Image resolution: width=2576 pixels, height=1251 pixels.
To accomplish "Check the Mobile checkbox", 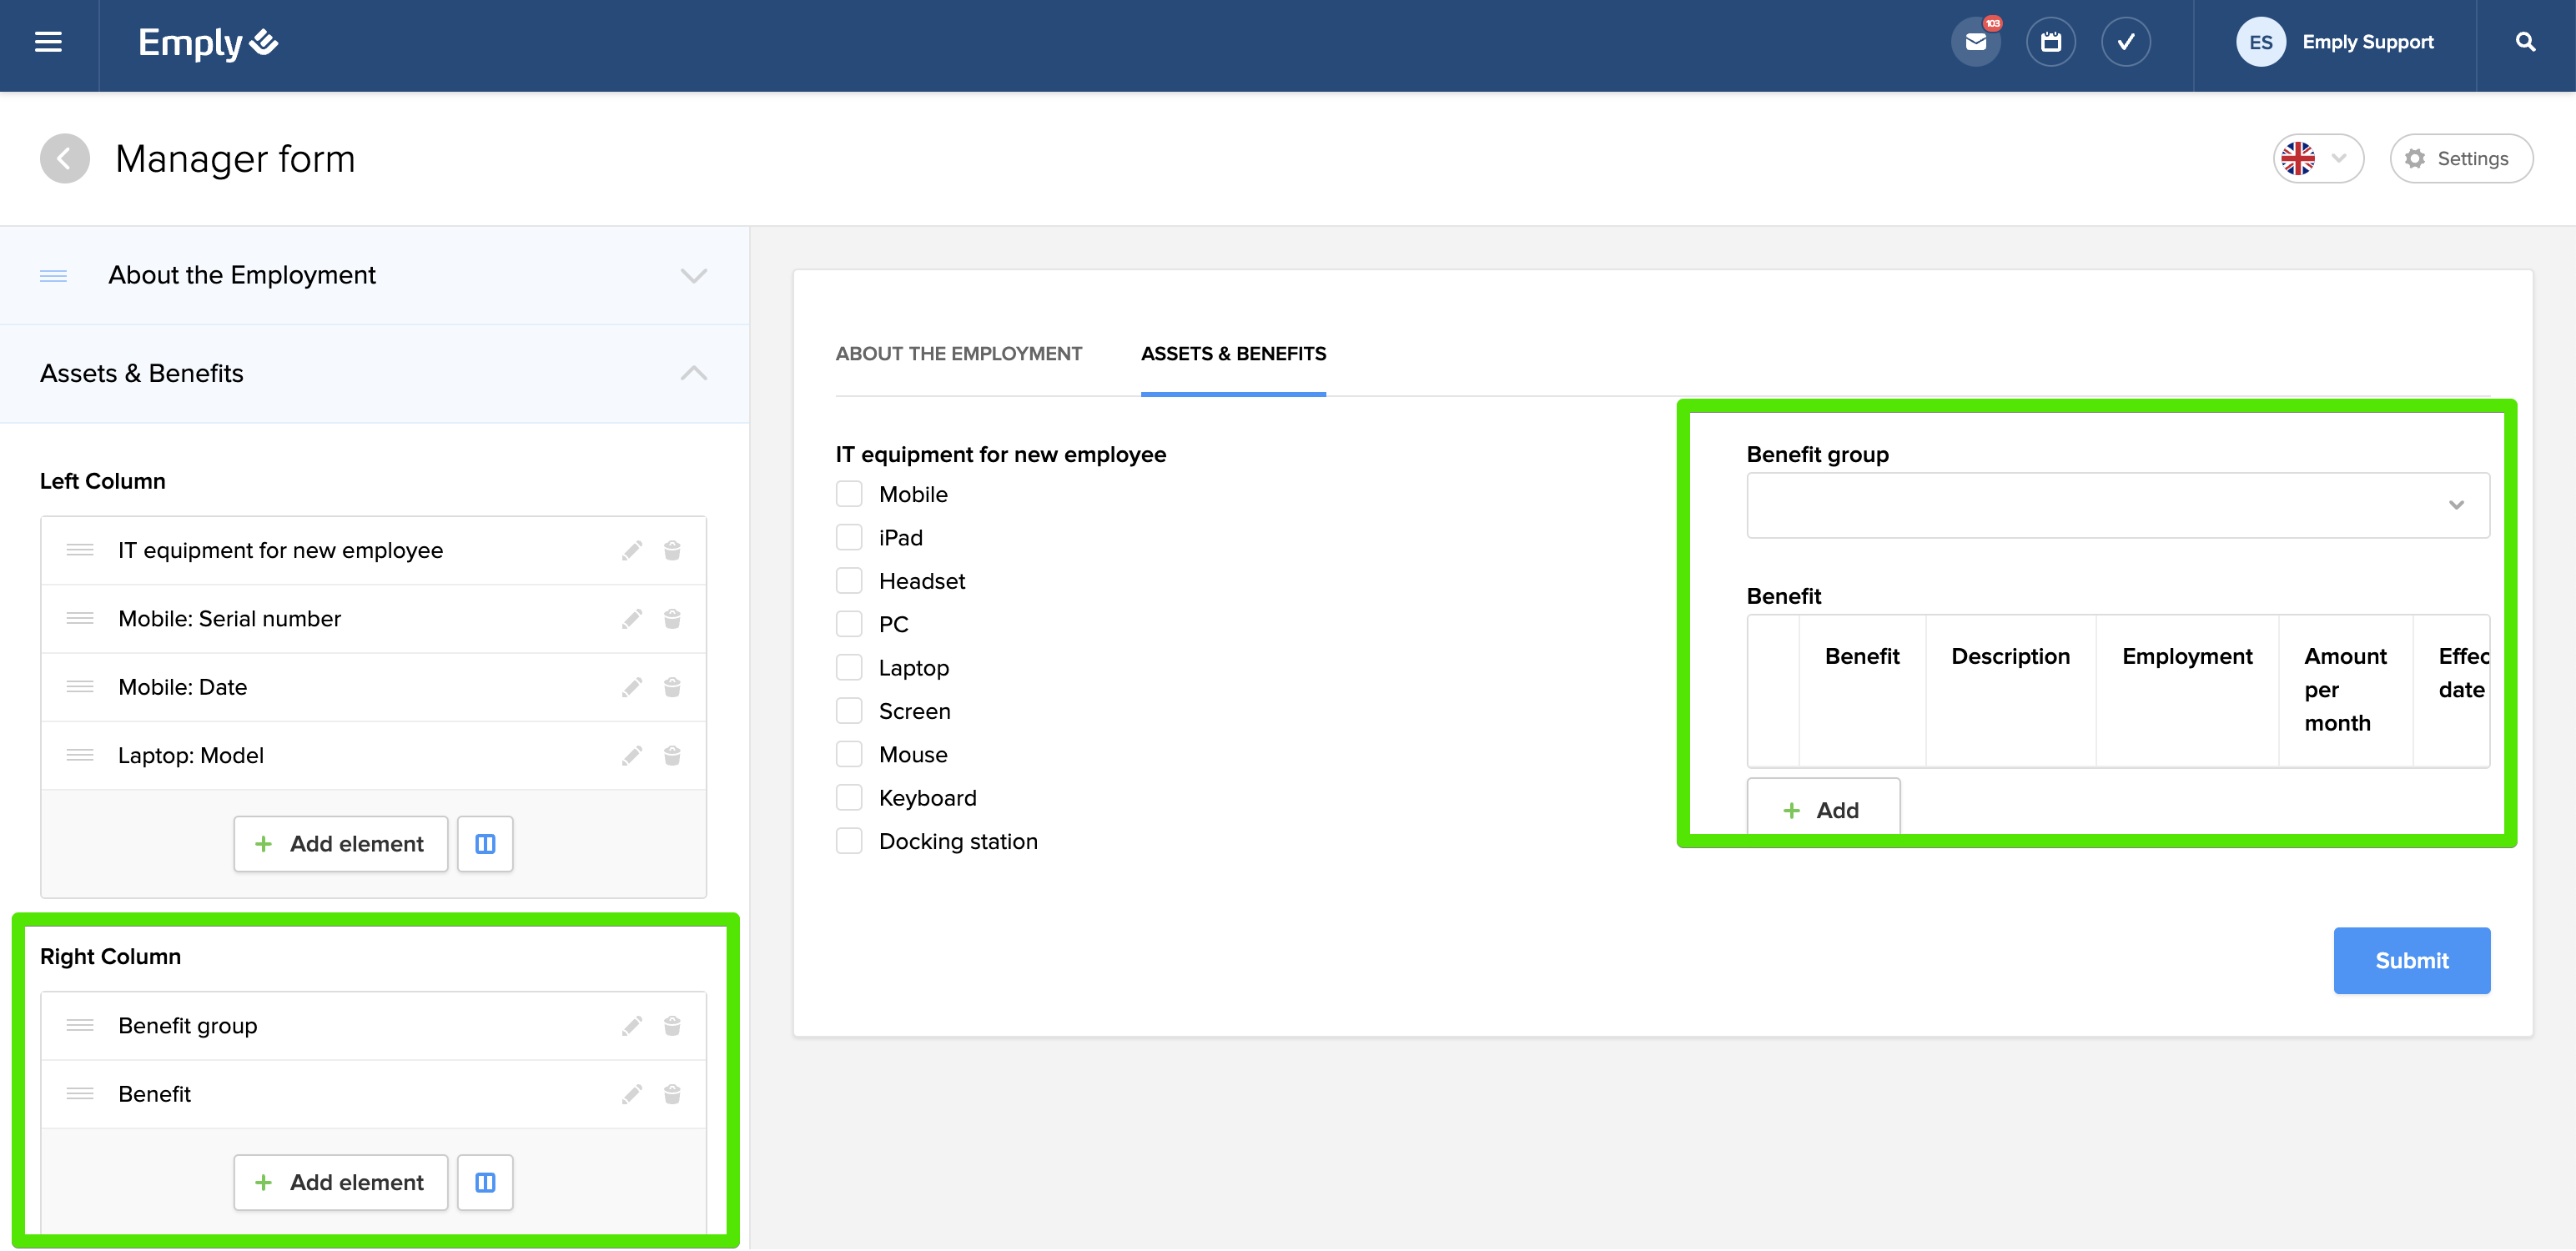I will pos(849,494).
